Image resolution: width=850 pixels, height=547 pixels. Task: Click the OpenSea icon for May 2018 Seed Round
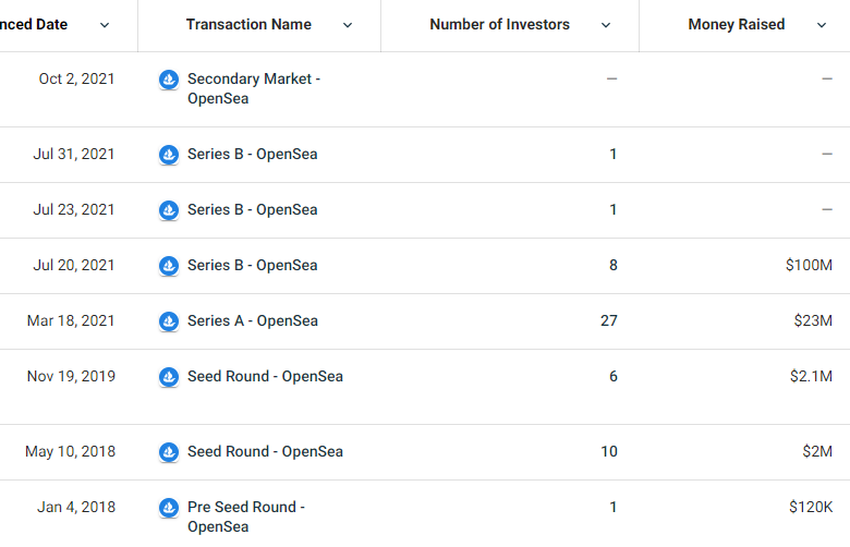pos(169,452)
